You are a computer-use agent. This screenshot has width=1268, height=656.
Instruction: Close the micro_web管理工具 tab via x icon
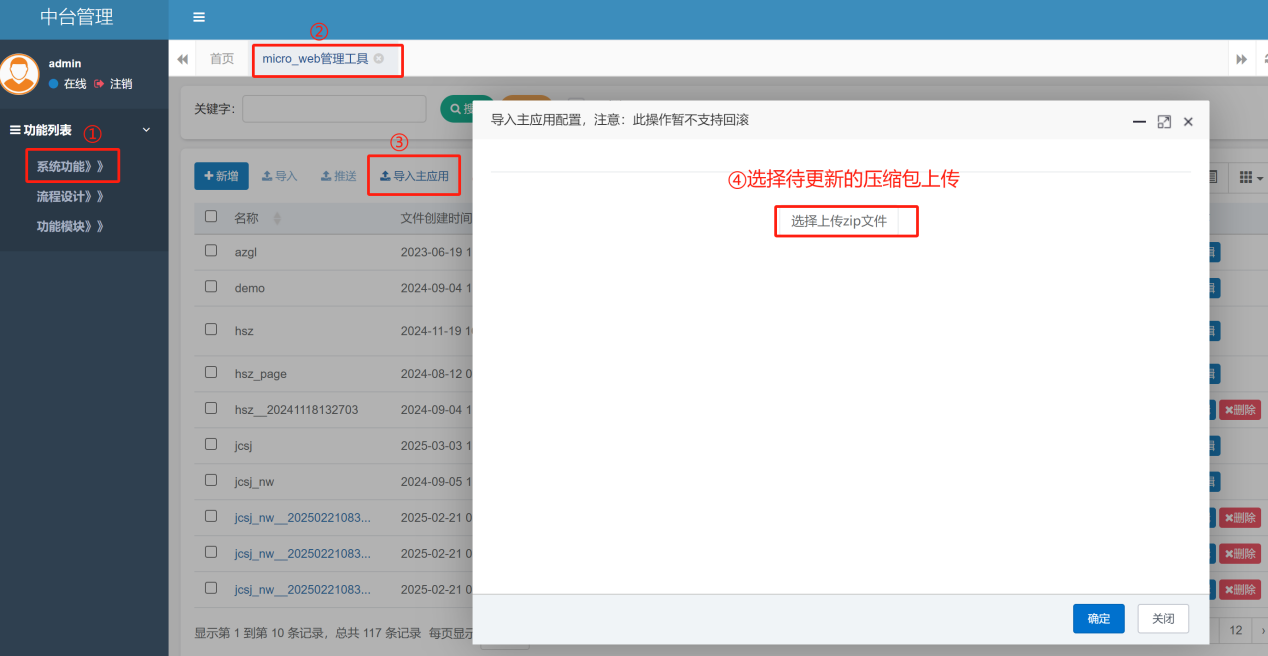[379, 59]
